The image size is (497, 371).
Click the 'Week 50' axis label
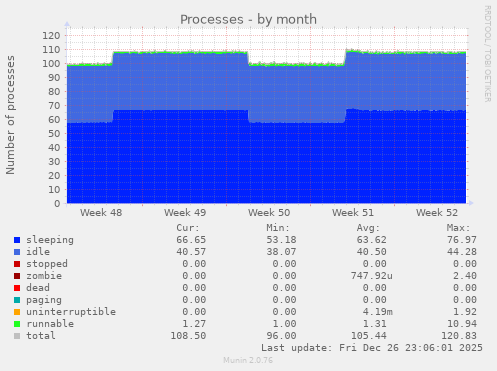pyautogui.click(x=269, y=213)
